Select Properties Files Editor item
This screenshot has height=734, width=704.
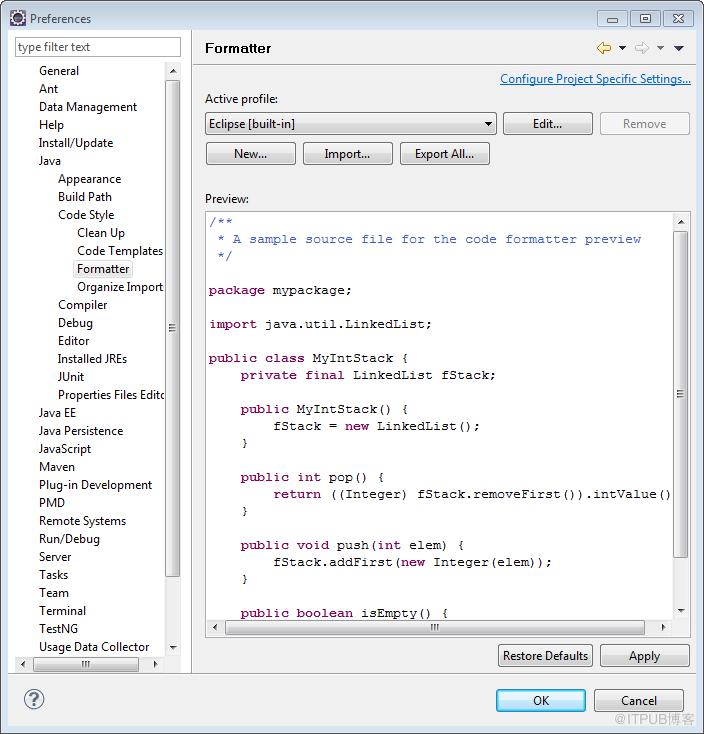click(111, 395)
